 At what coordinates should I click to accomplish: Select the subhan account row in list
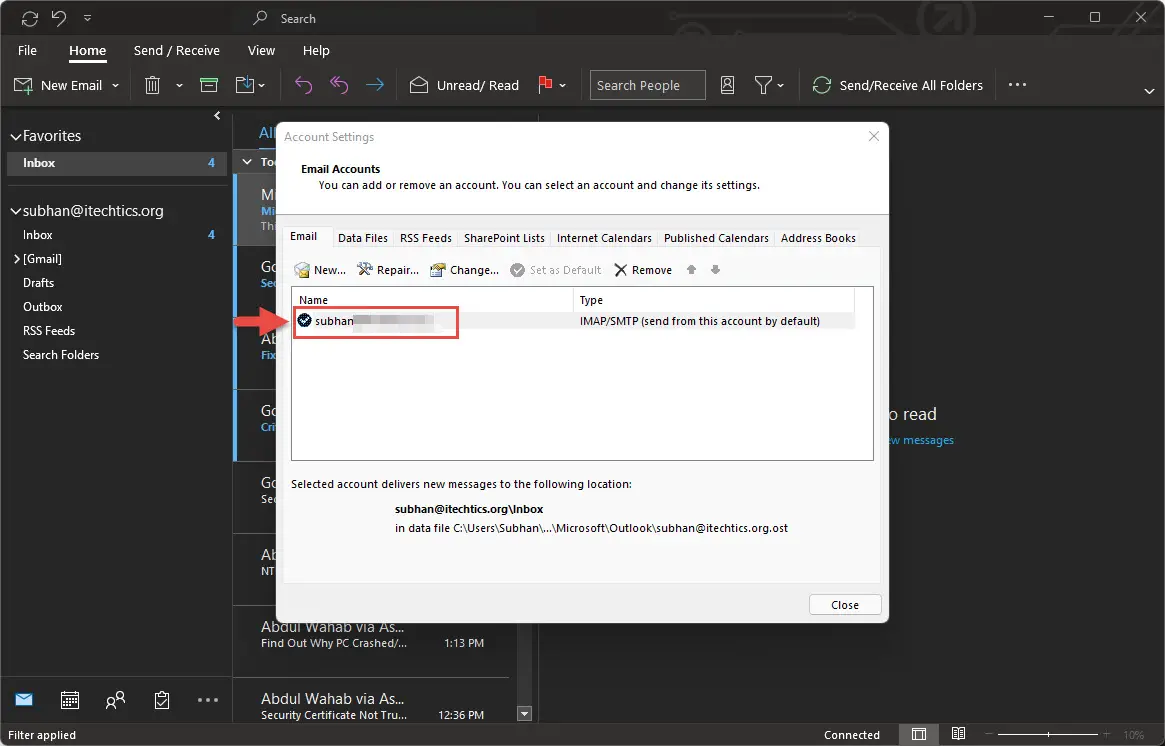(575, 321)
